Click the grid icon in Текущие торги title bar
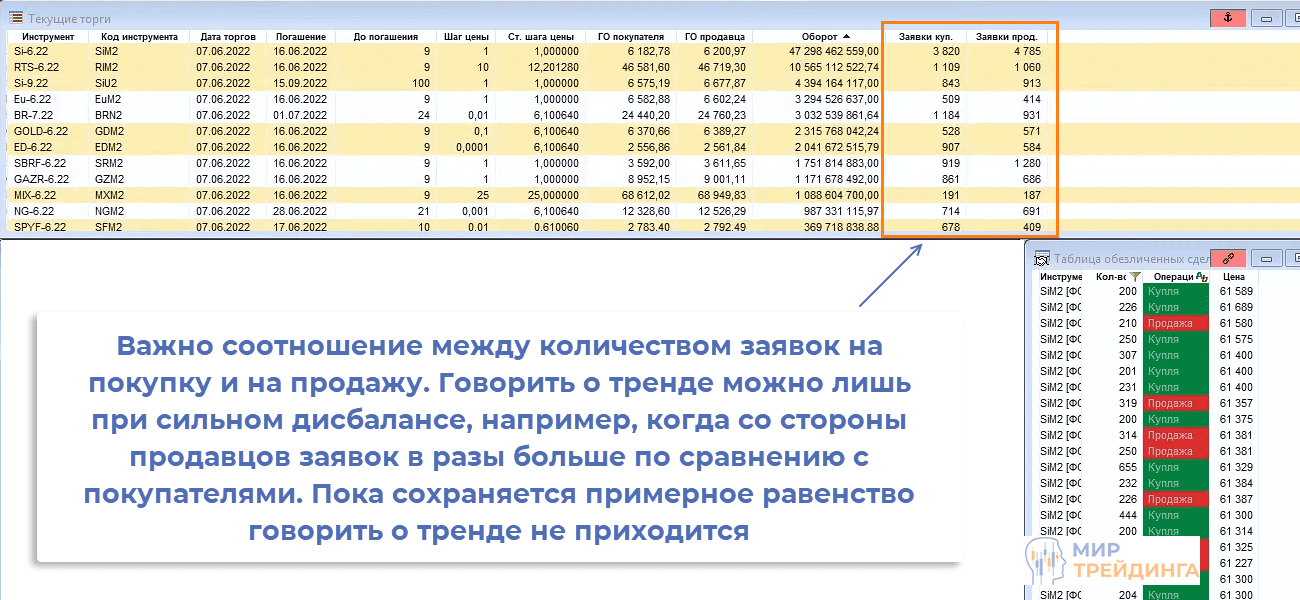1300x600 pixels. 16,17
